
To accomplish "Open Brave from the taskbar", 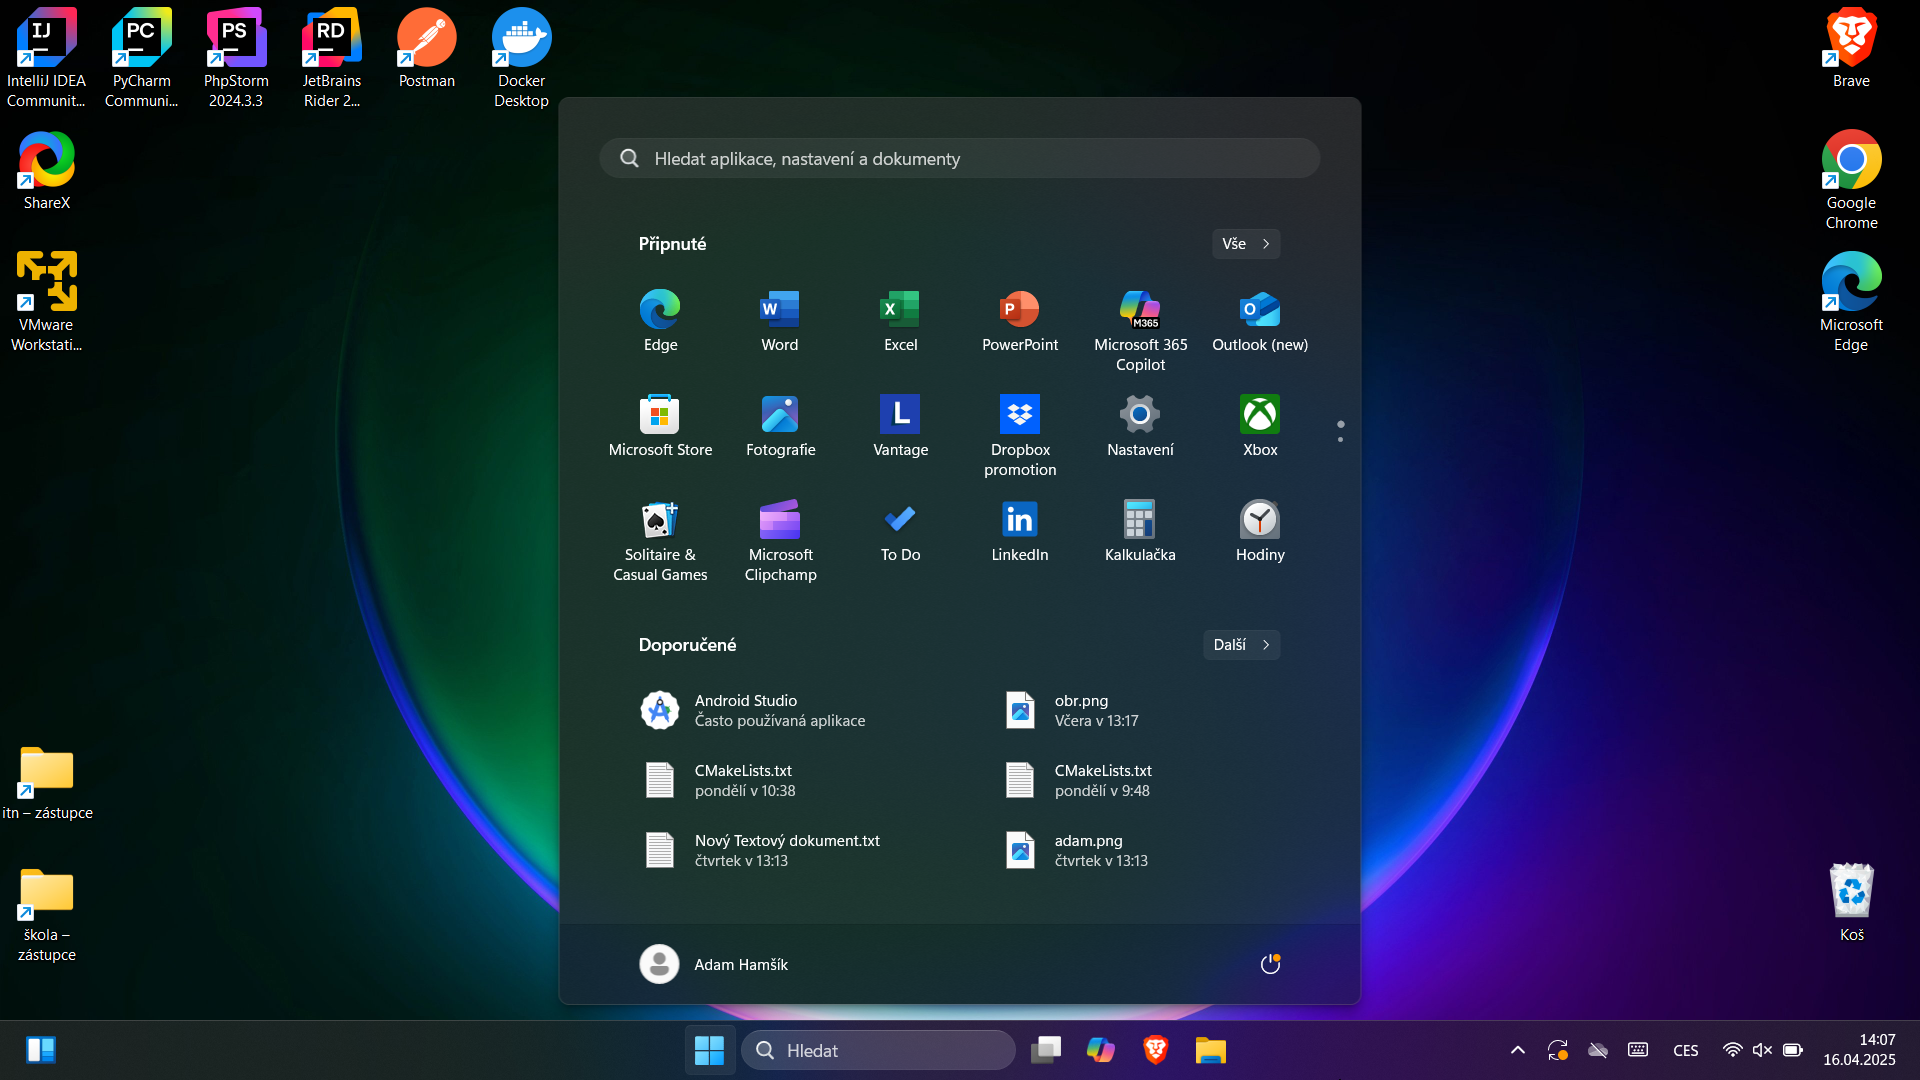I will tap(1155, 1050).
